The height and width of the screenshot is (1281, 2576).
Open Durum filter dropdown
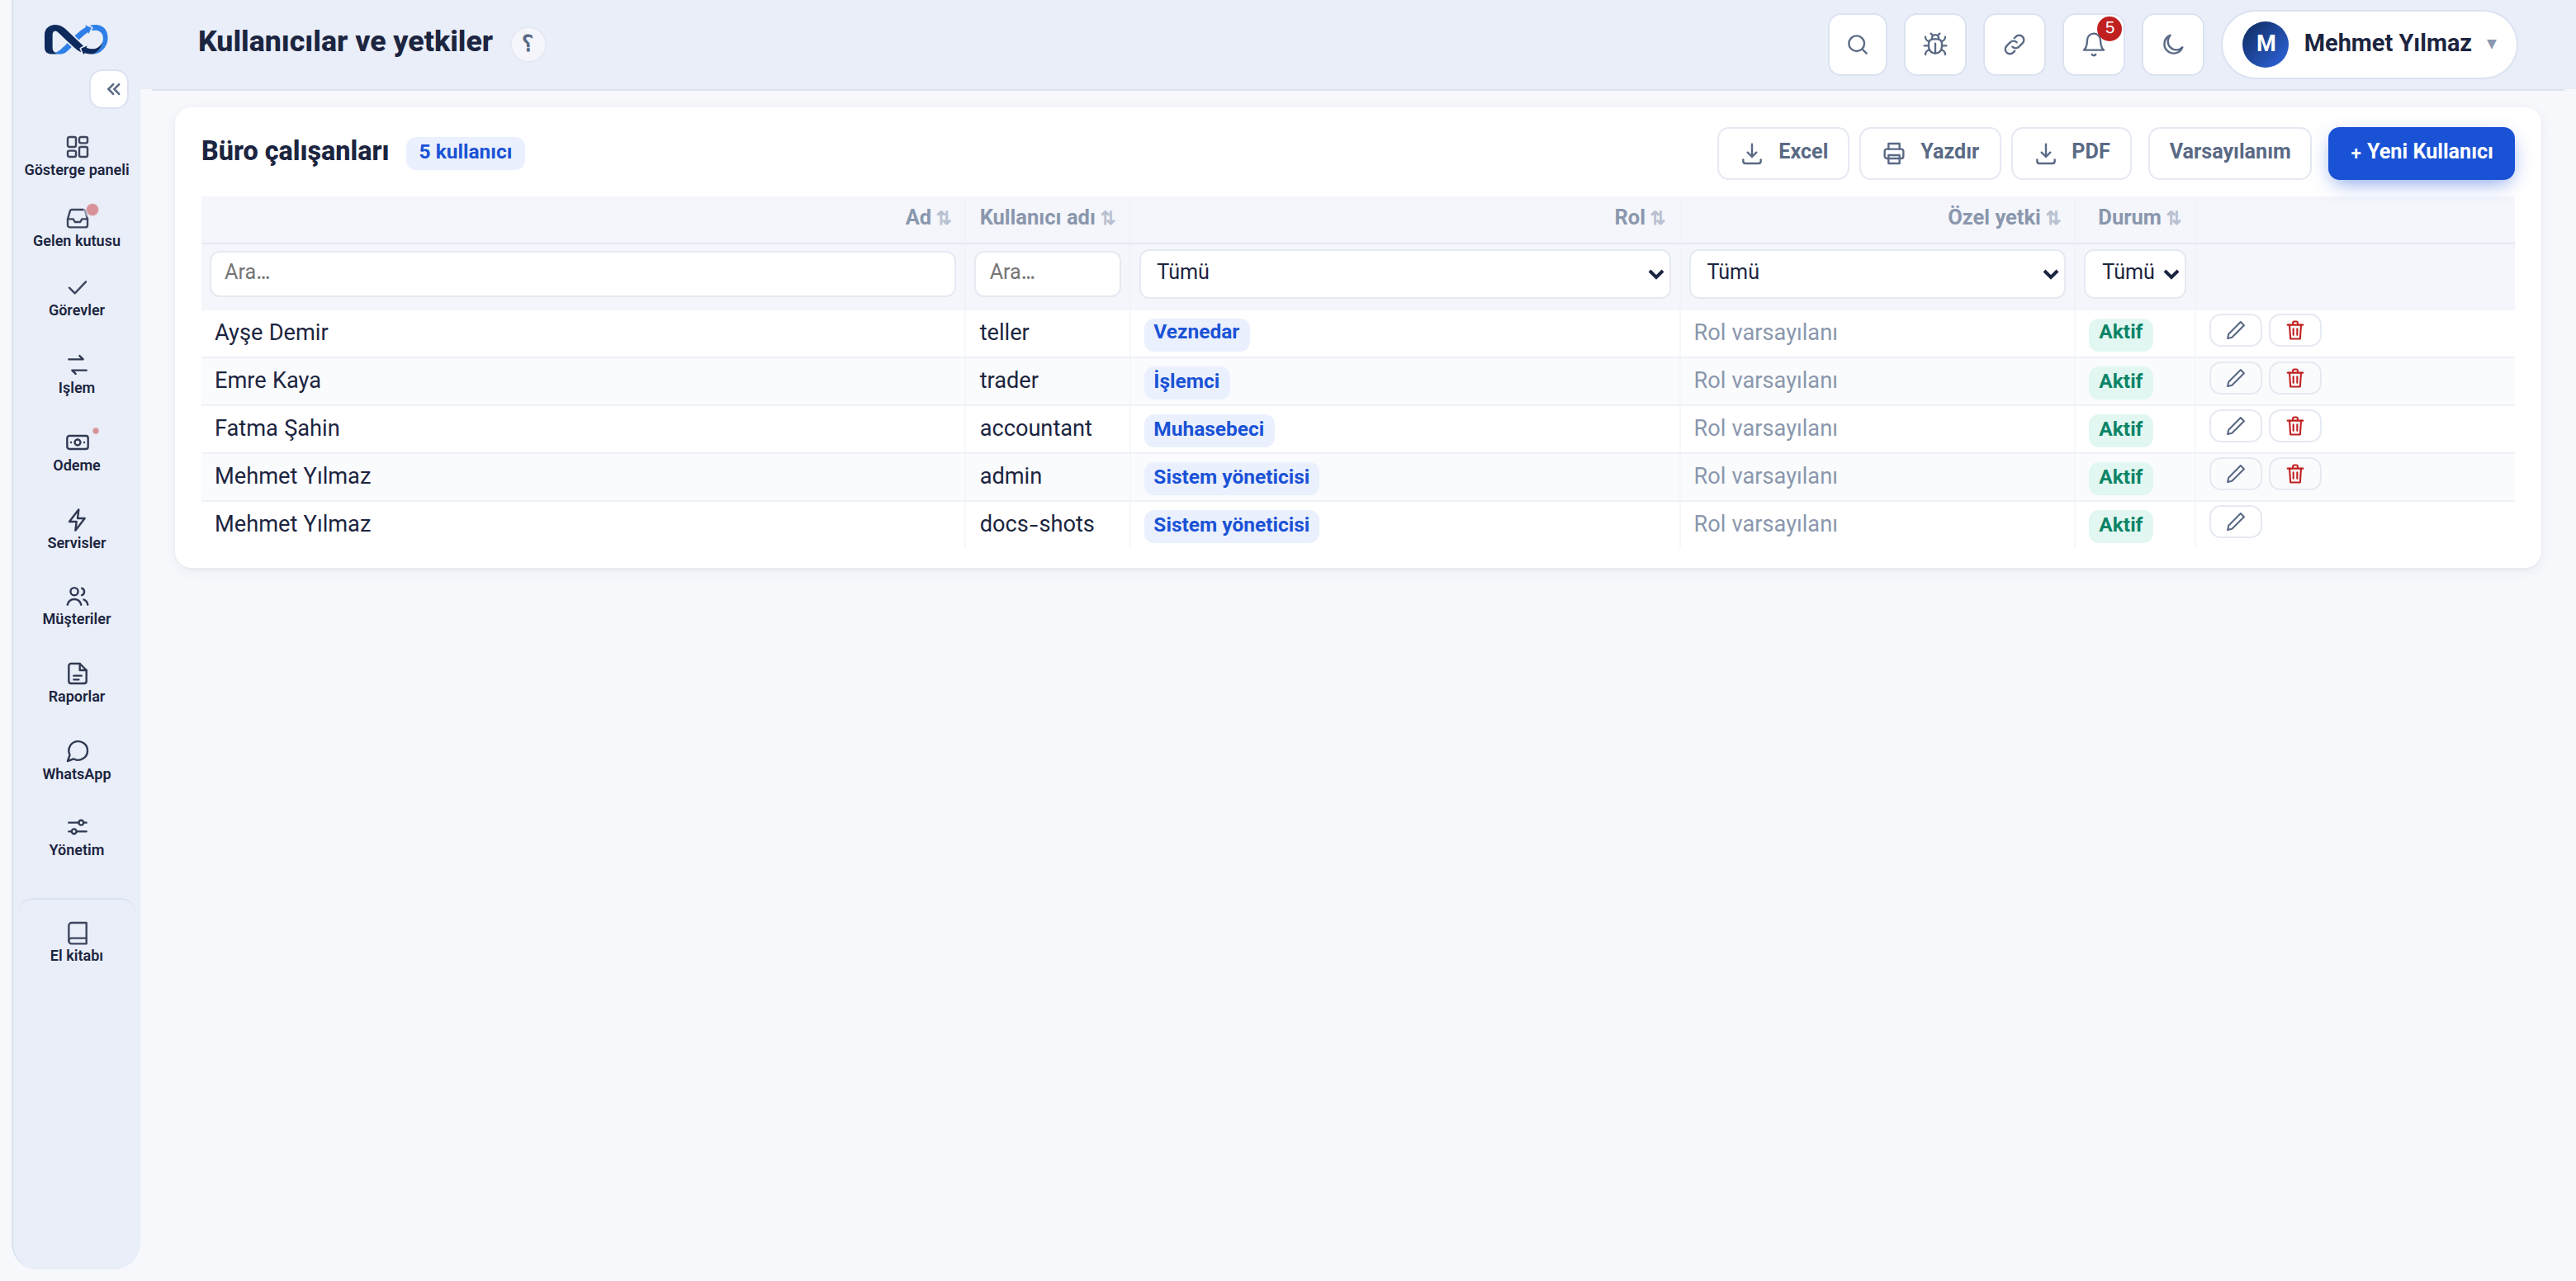pos(2134,273)
